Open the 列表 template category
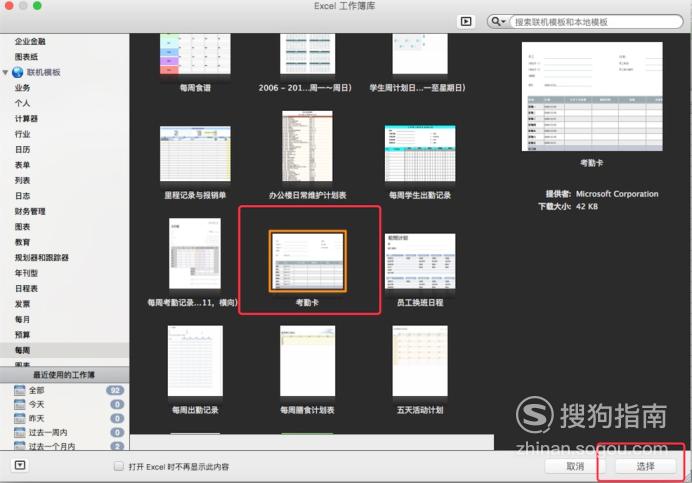The width and height of the screenshot is (692, 483). click(x=23, y=181)
